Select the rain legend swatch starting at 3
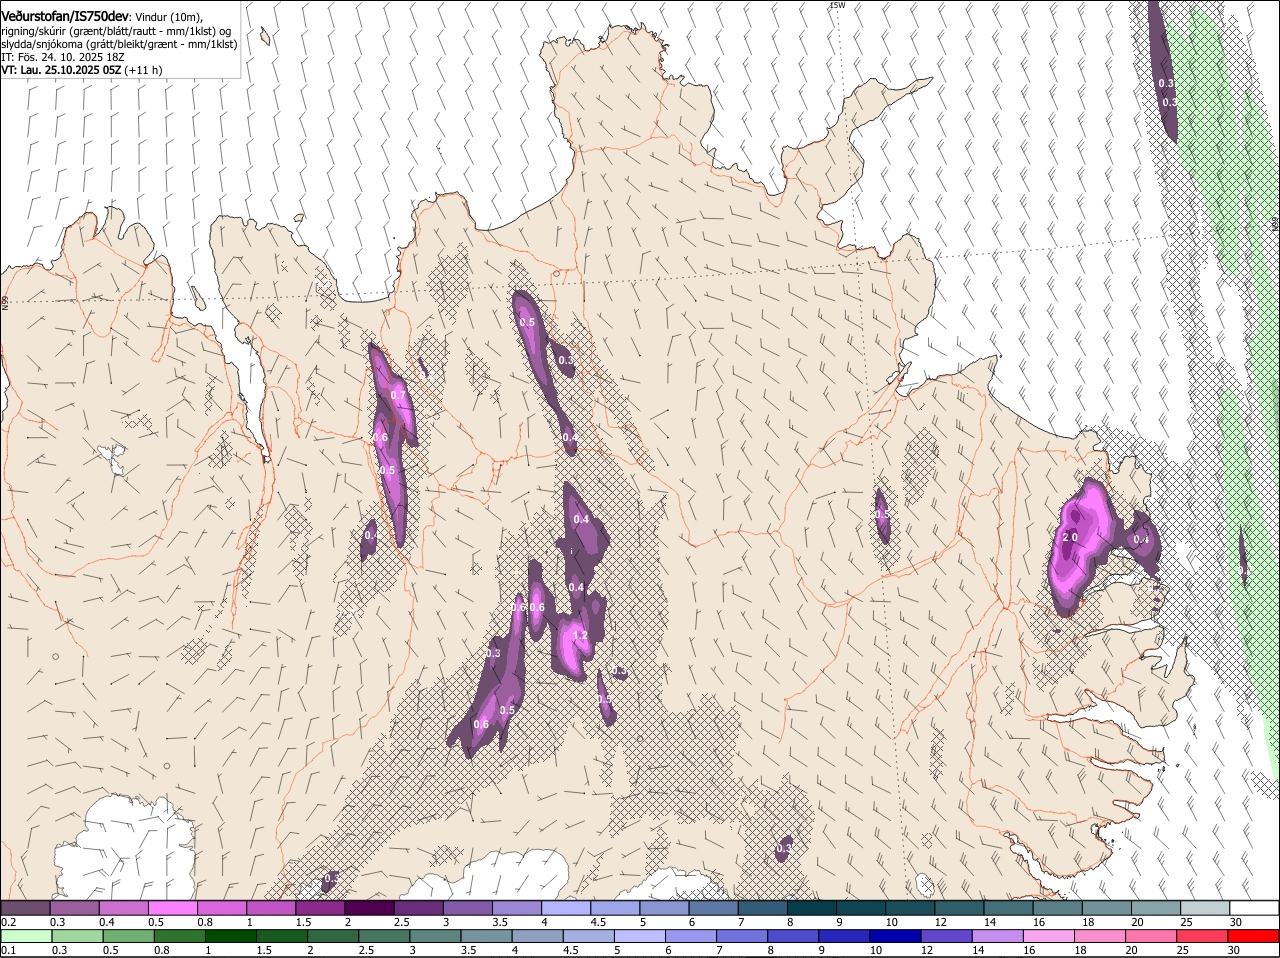 (435, 936)
